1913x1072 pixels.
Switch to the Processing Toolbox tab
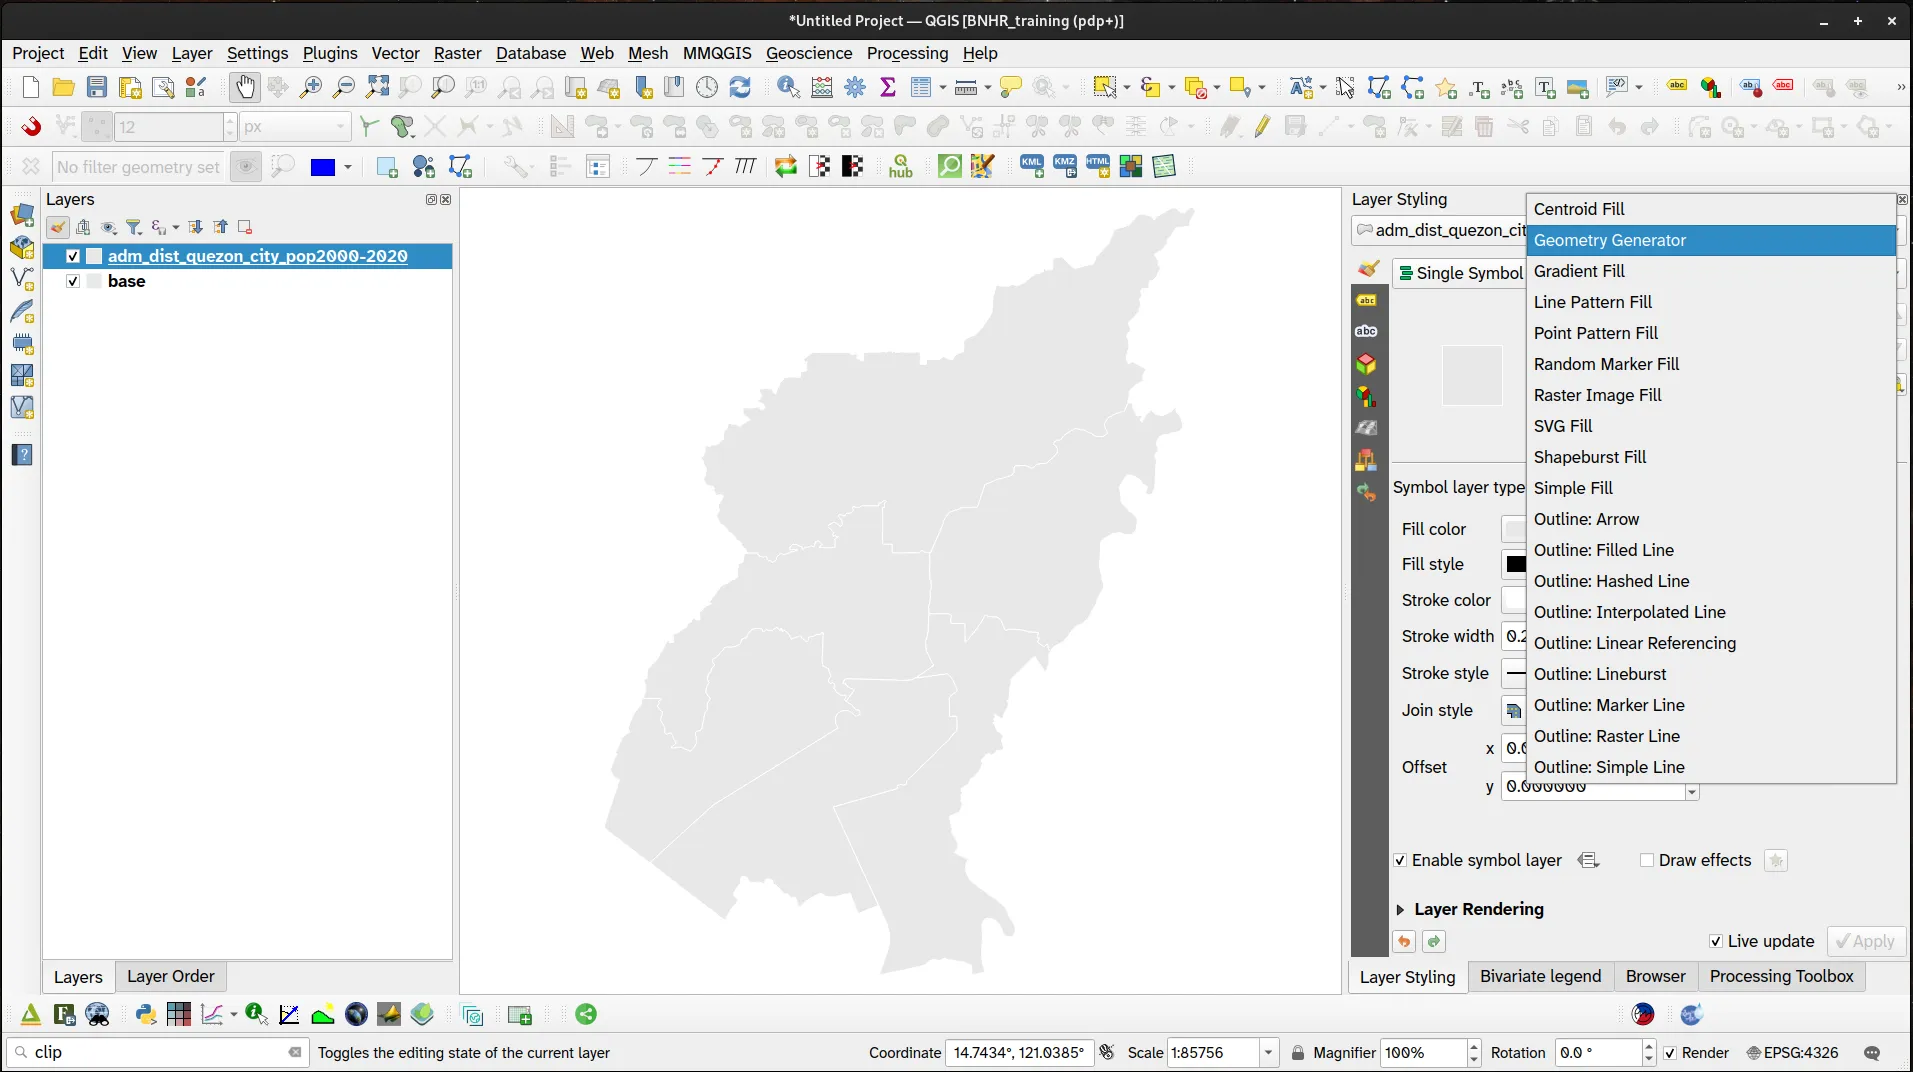click(1781, 977)
